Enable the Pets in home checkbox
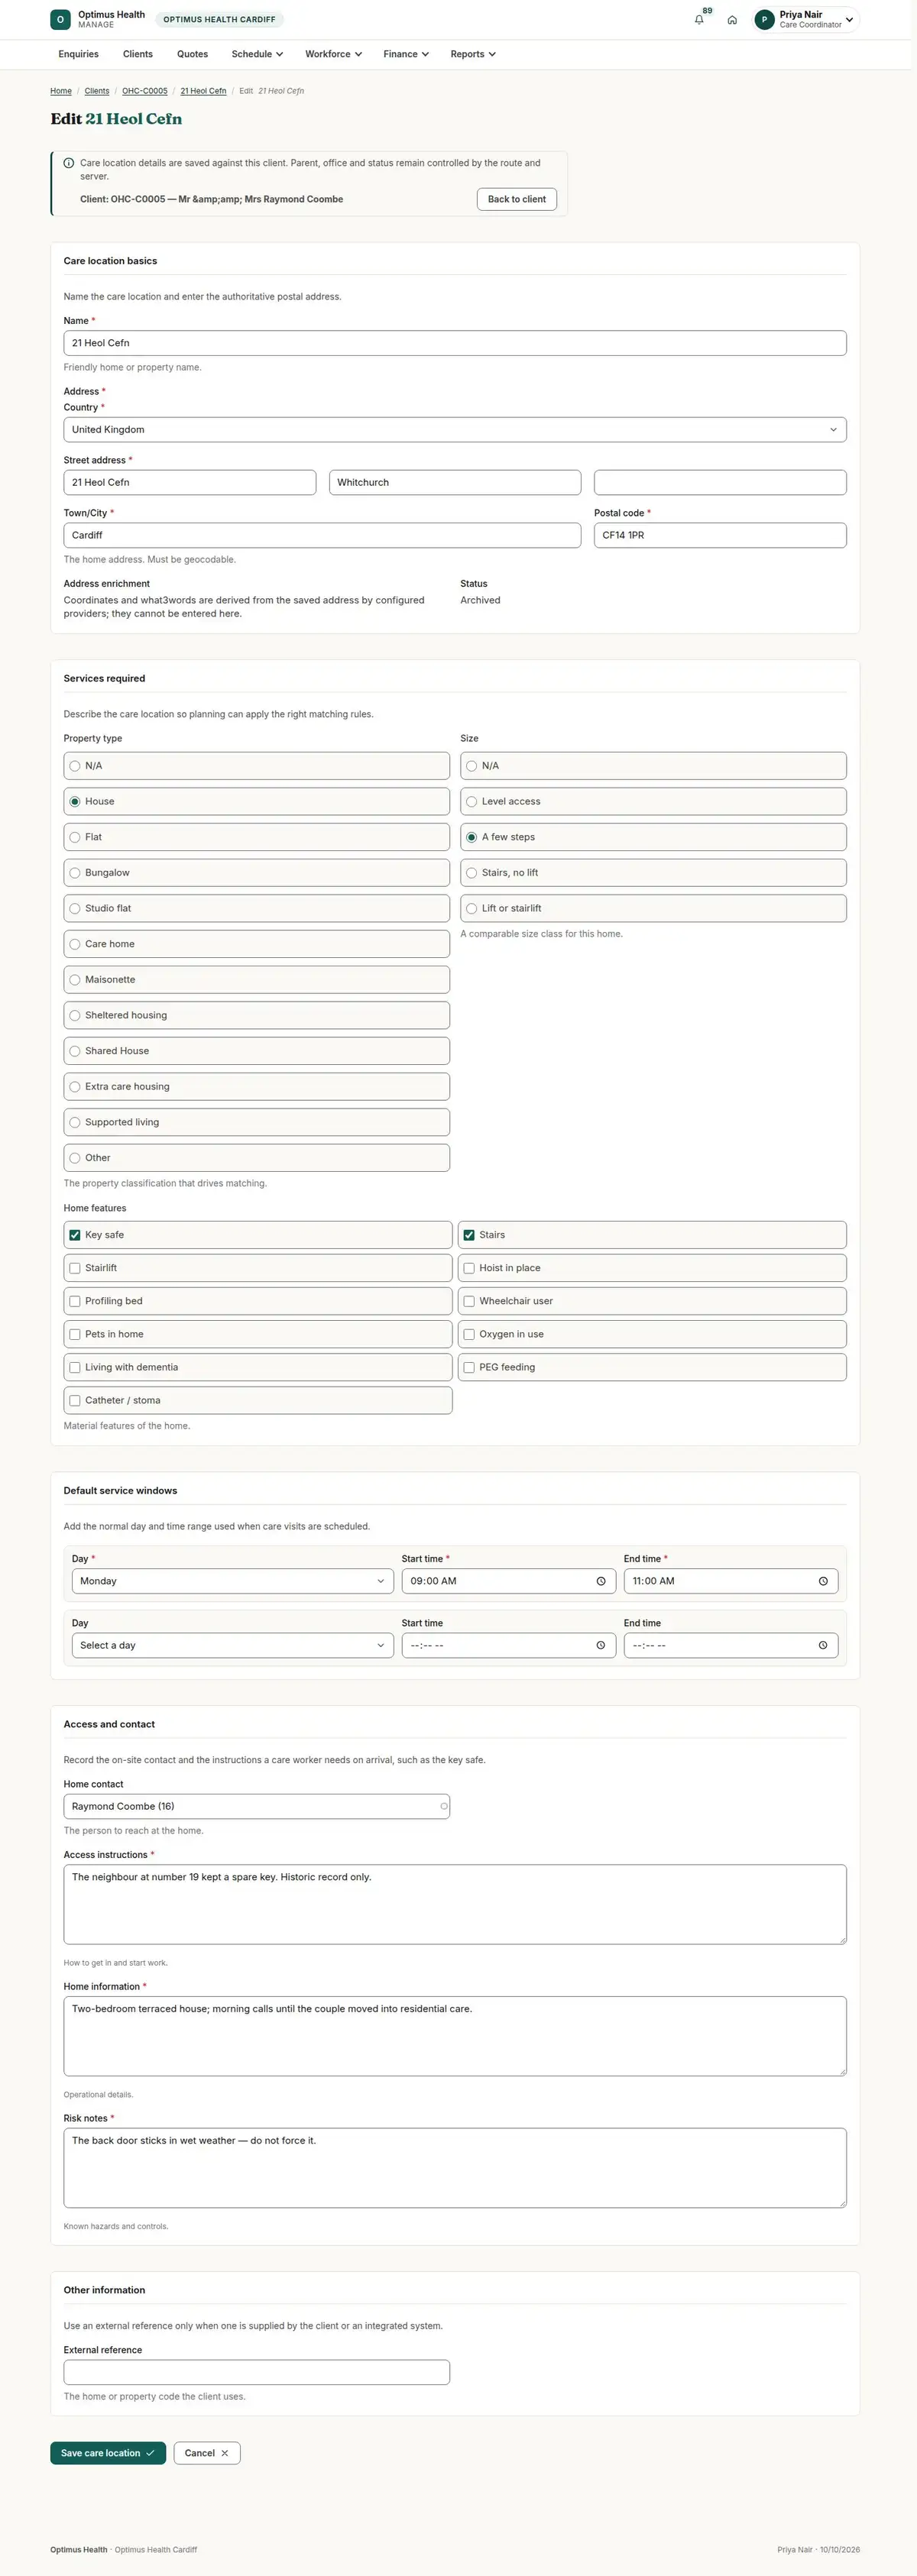The image size is (917, 2576). (x=75, y=1334)
